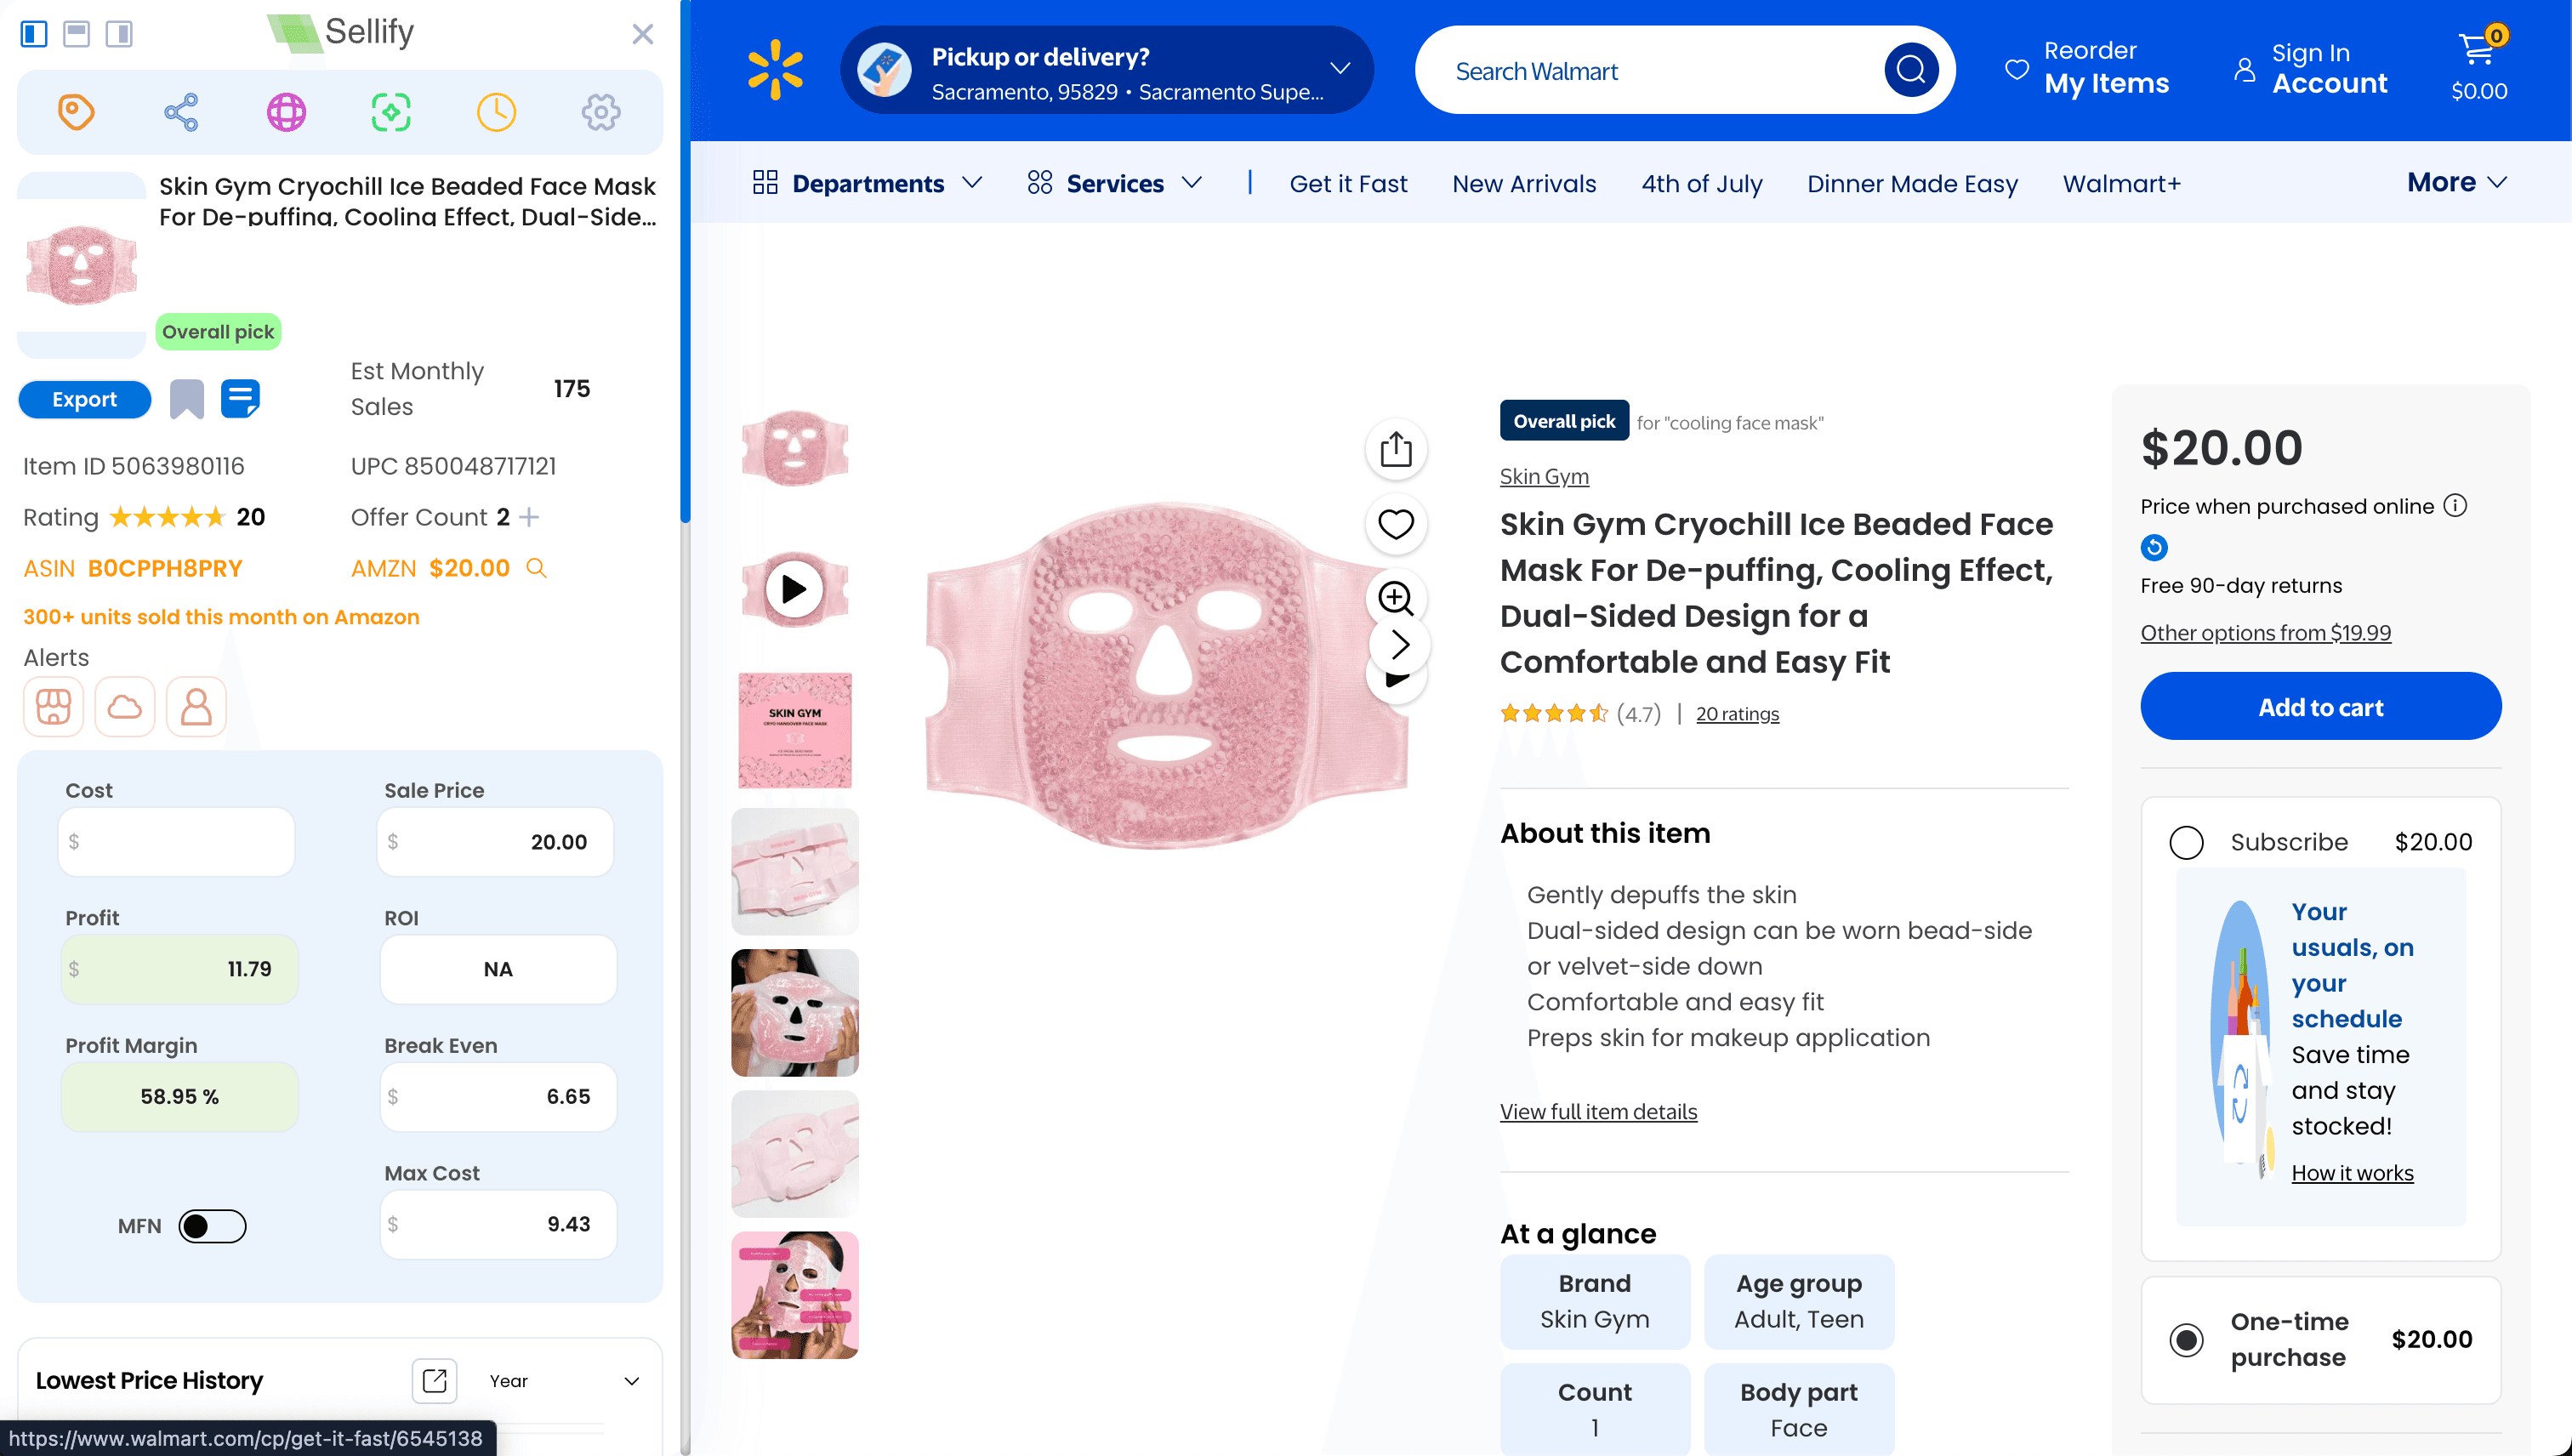This screenshot has height=1456, width=2572.
Task: Zoom in on the product image
Action: coord(1395,598)
